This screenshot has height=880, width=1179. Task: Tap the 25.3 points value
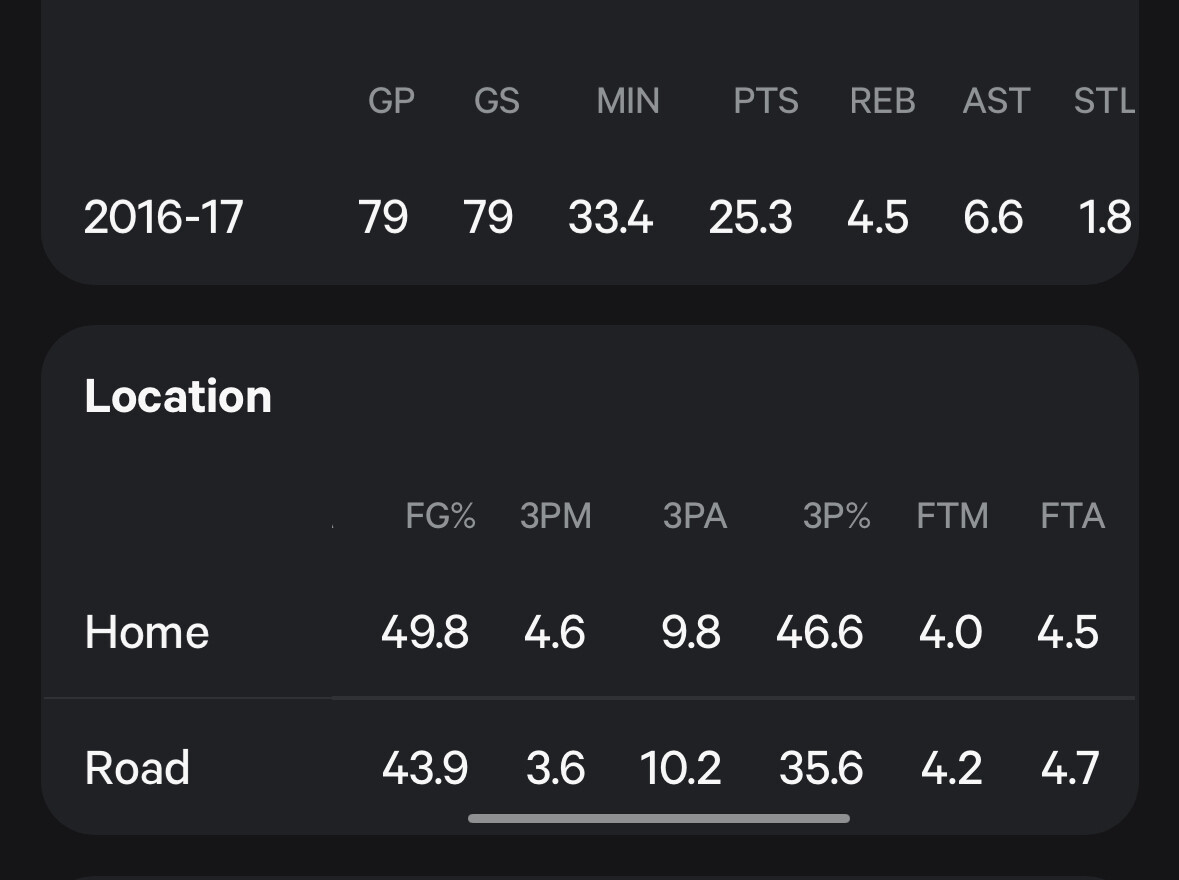(750, 217)
